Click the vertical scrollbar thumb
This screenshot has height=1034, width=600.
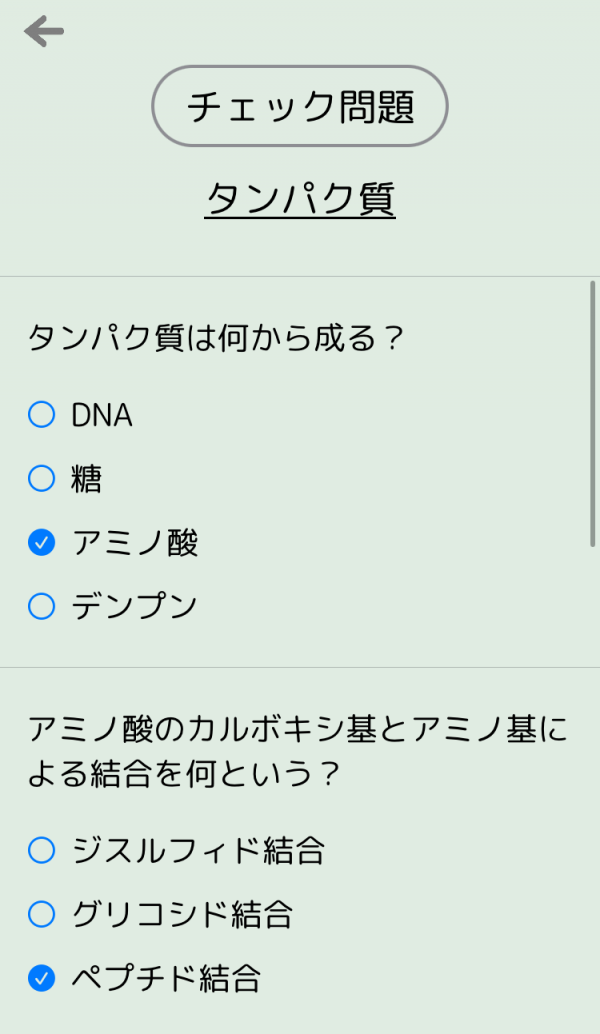coord(593,415)
